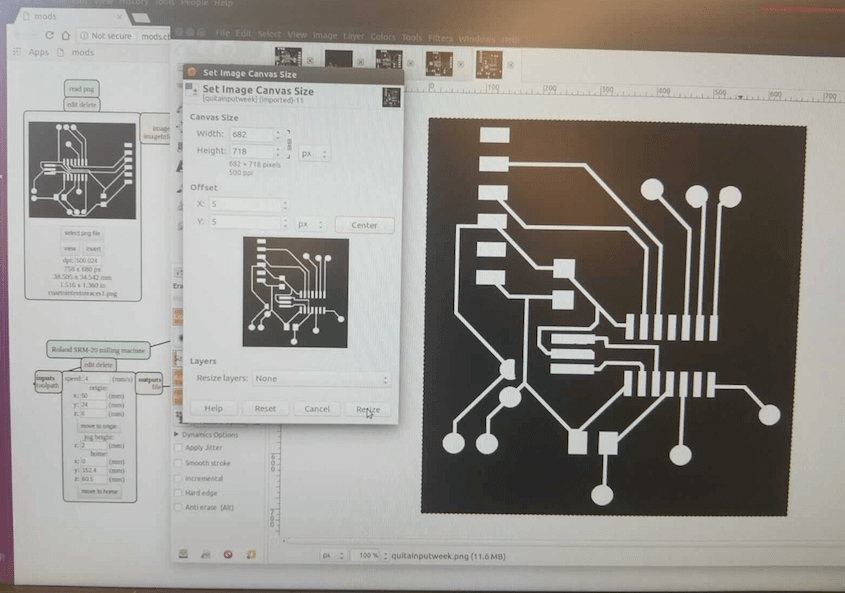
Task: Open GIMP's Edit menu
Action: click(x=243, y=33)
